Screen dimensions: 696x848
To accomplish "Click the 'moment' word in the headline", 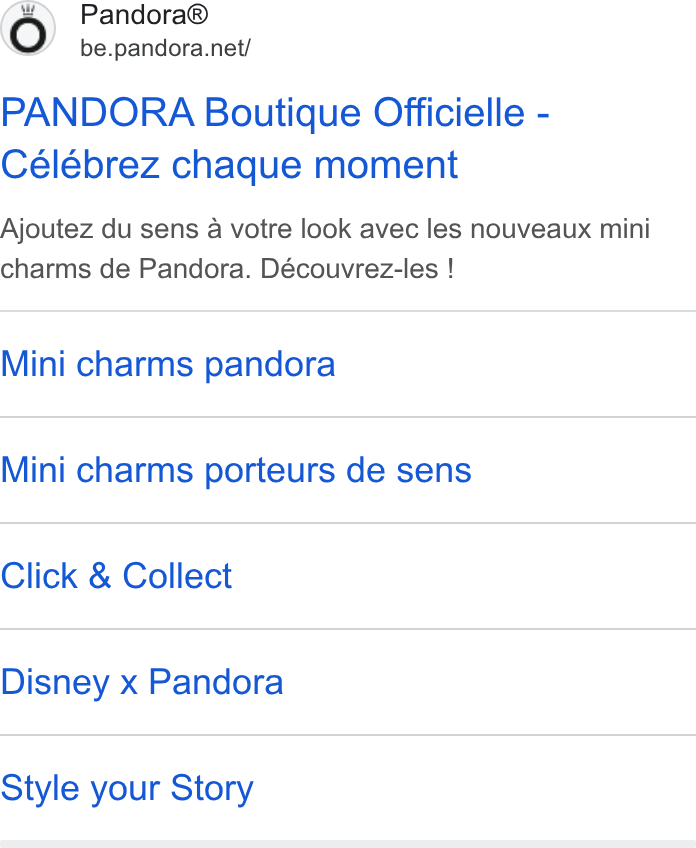I will [x=386, y=165].
